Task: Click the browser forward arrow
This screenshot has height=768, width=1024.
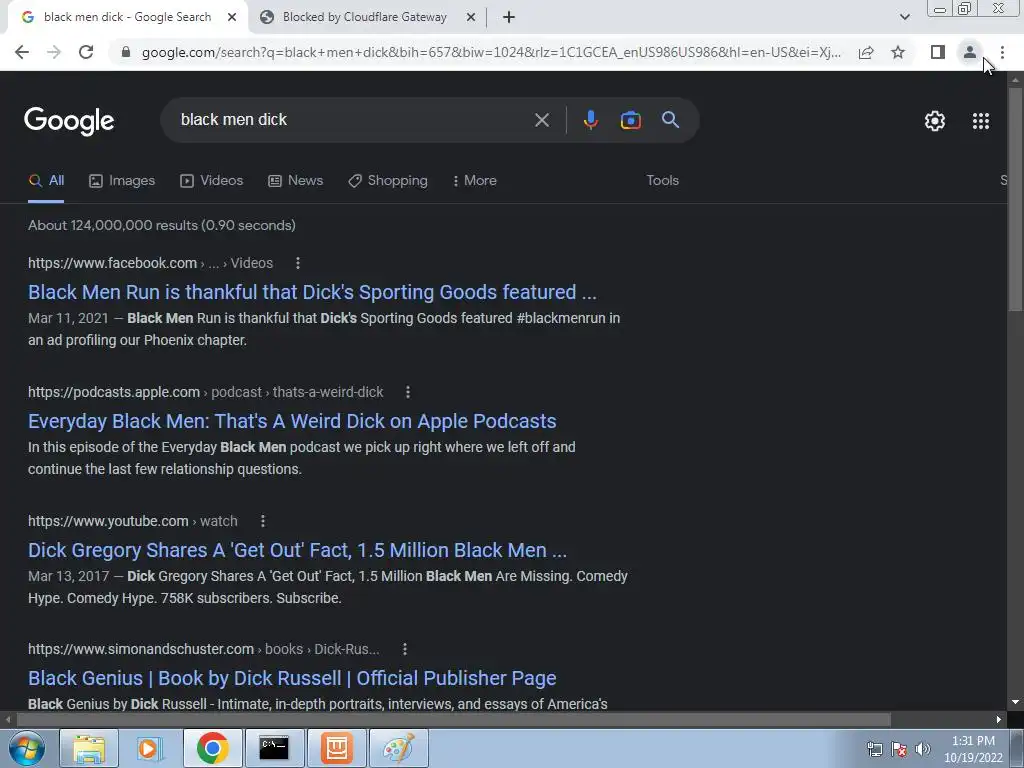Action: (x=54, y=52)
